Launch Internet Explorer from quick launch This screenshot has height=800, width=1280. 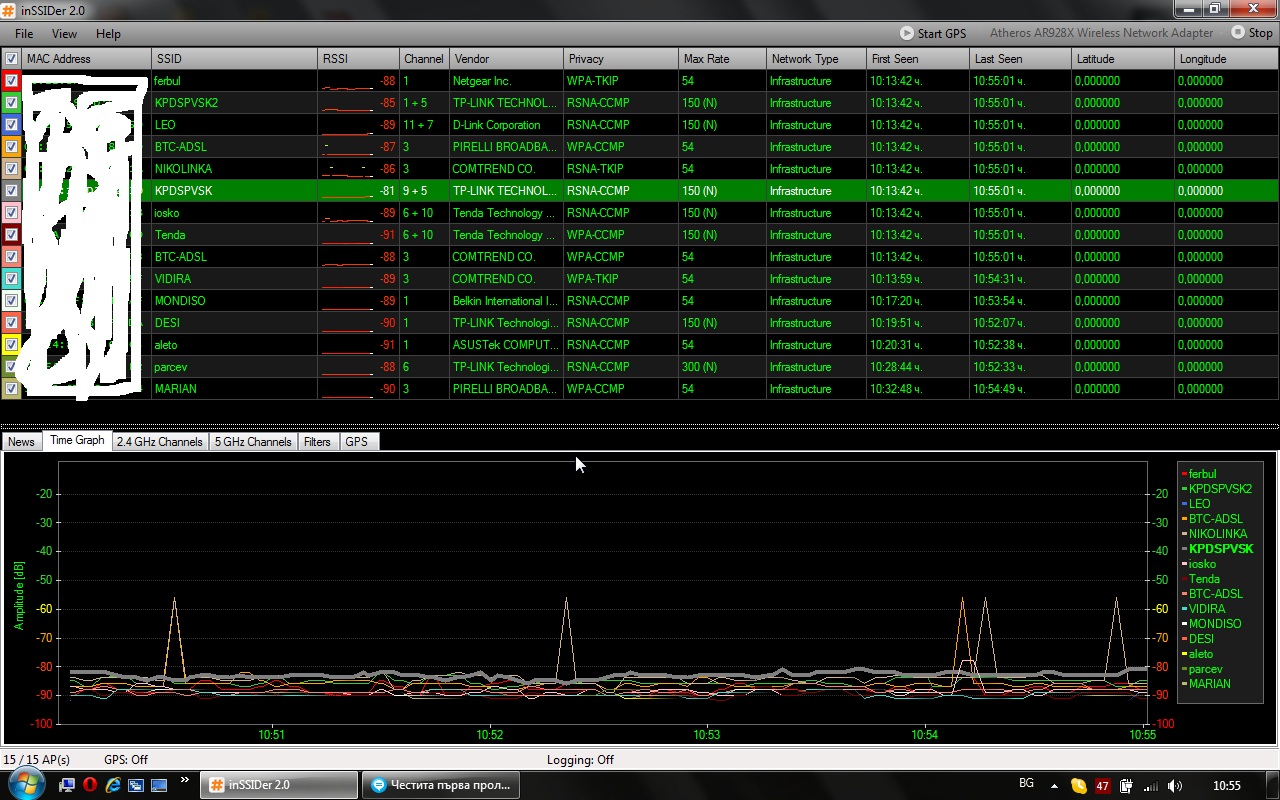(113, 785)
